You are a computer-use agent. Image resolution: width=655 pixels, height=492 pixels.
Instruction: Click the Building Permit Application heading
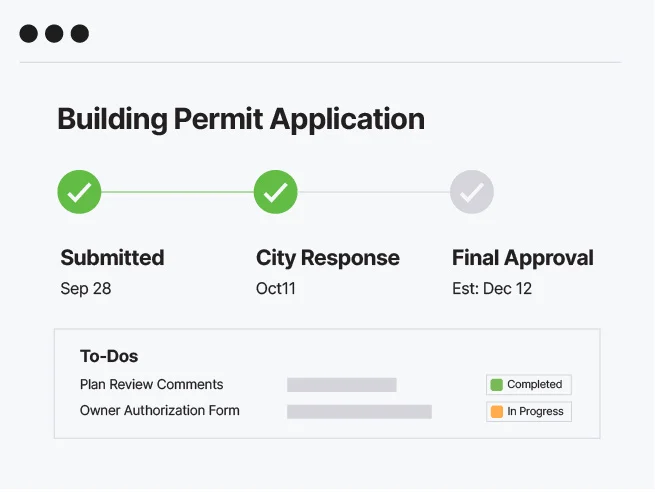tap(240, 119)
